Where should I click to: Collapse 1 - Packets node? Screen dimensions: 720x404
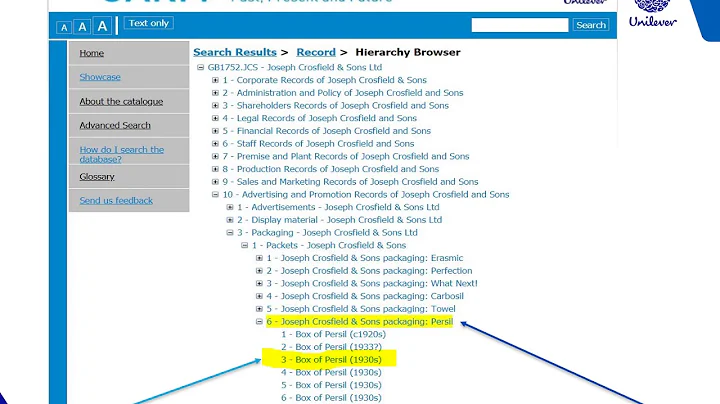[x=244, y=246]
